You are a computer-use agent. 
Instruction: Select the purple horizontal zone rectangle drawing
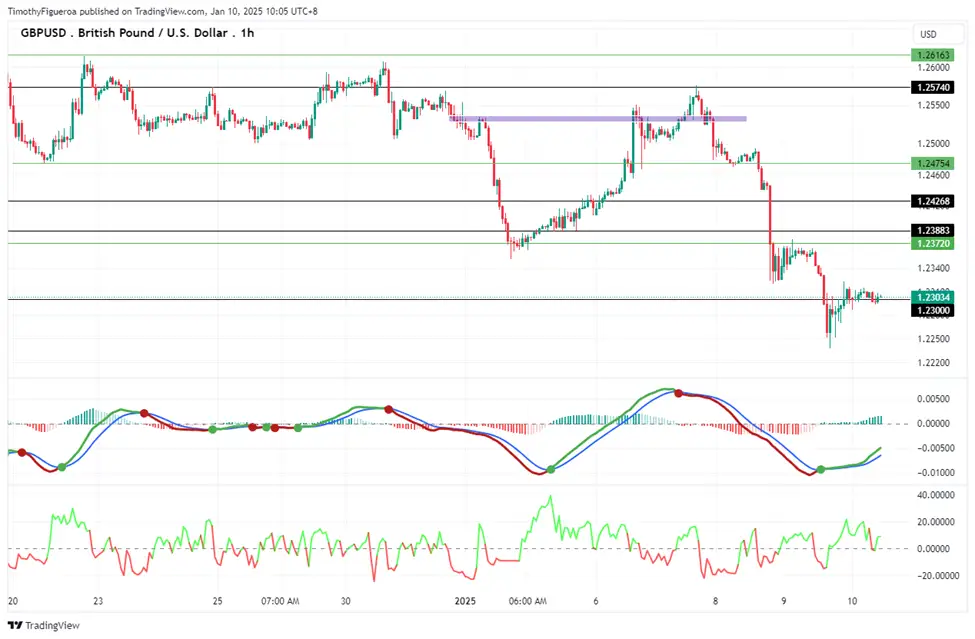[598, 118]
